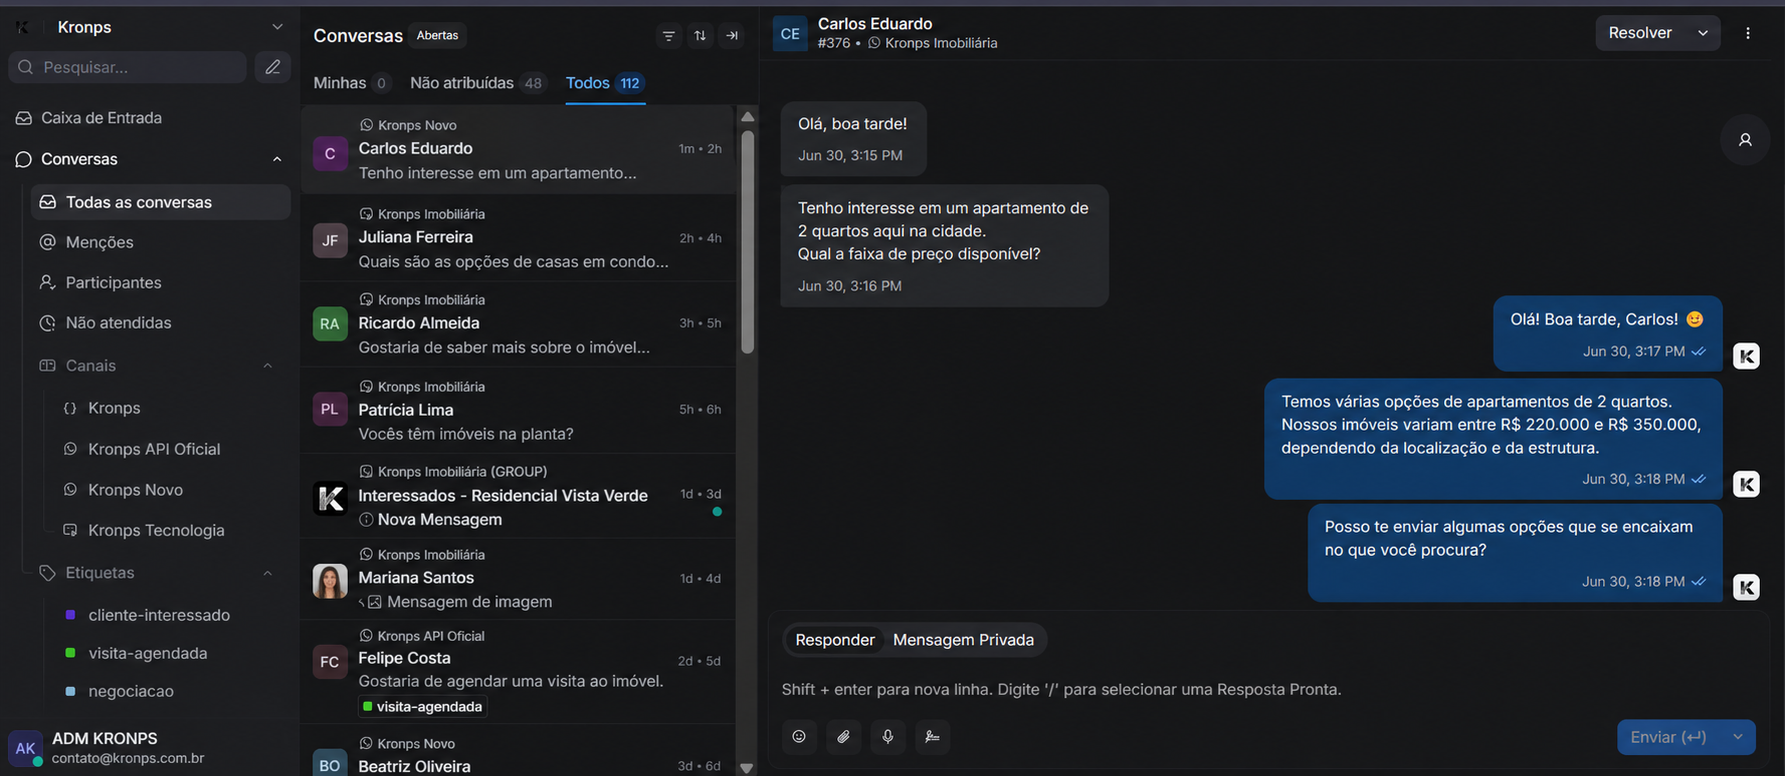The height and width of the screenshot is (776, 1785).
Task: Click the conversation list scrollbar thumb
Action: 747,240
